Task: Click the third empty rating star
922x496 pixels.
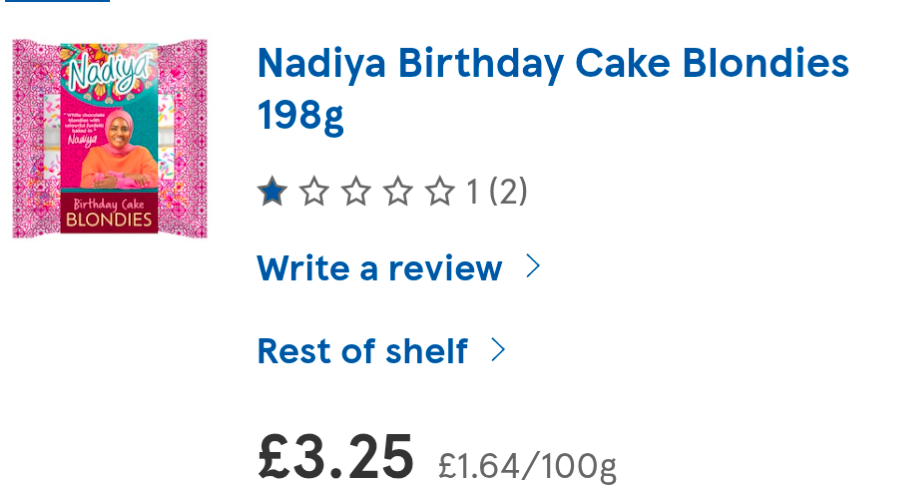Action: click(x=356, y=191)
